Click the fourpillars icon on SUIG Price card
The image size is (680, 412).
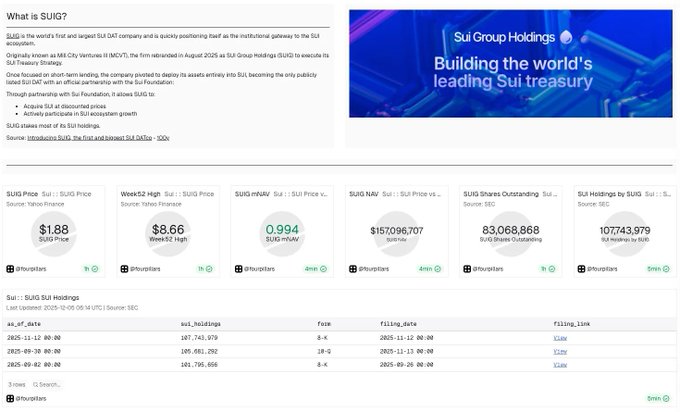[10, 269]
